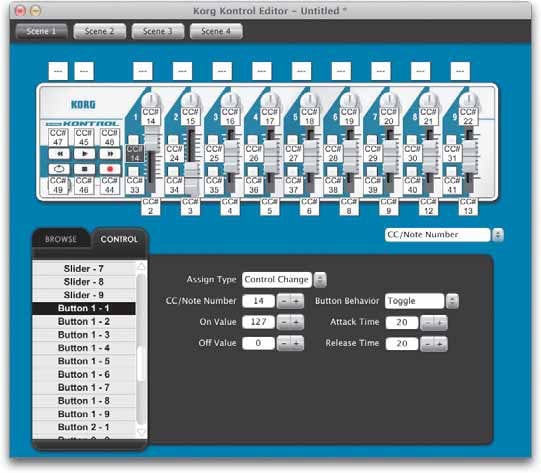
Task: Click the loop transport button
Action: (59, 169)
